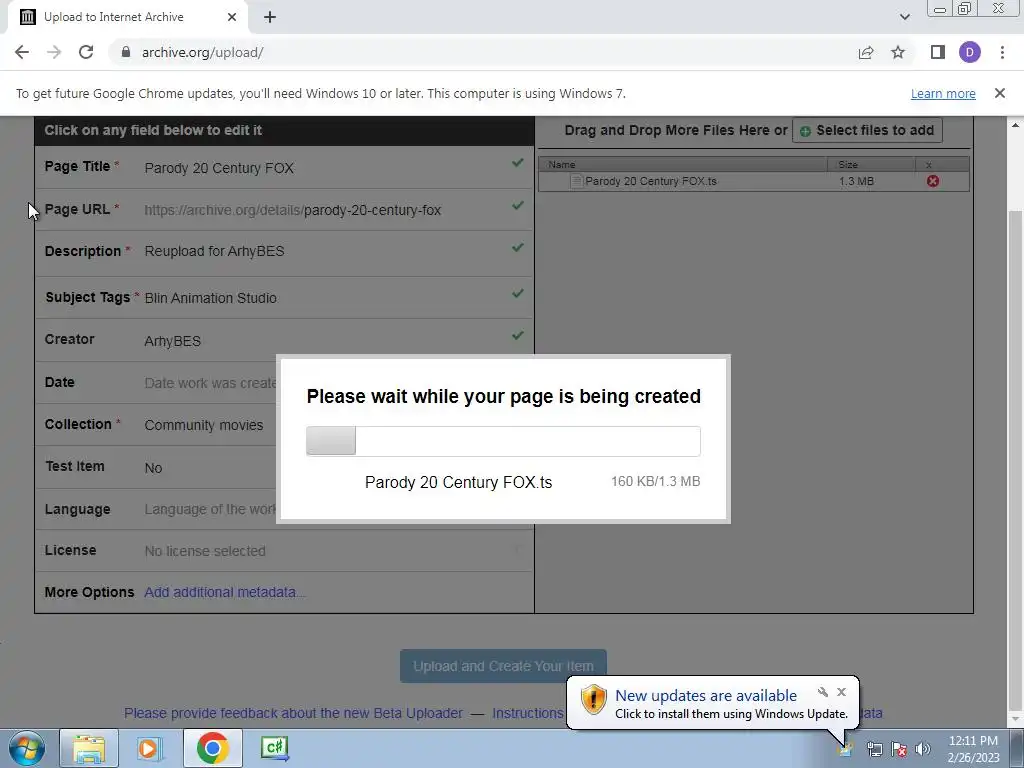Image resolution: width=1024 pixels, height=768 pixels.
Task: Click Select files to add button
Action: [x=867, y=131]
